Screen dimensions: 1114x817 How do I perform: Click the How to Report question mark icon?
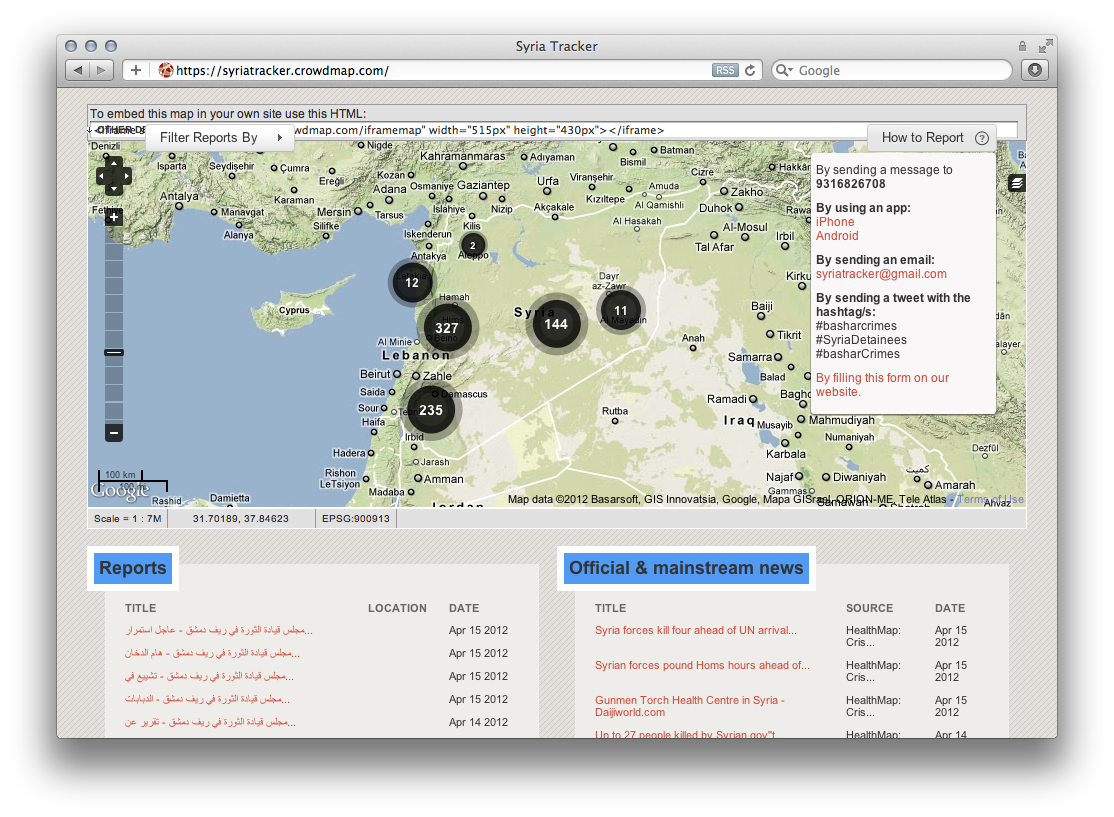pyautogui.click(x=981, y=138)
